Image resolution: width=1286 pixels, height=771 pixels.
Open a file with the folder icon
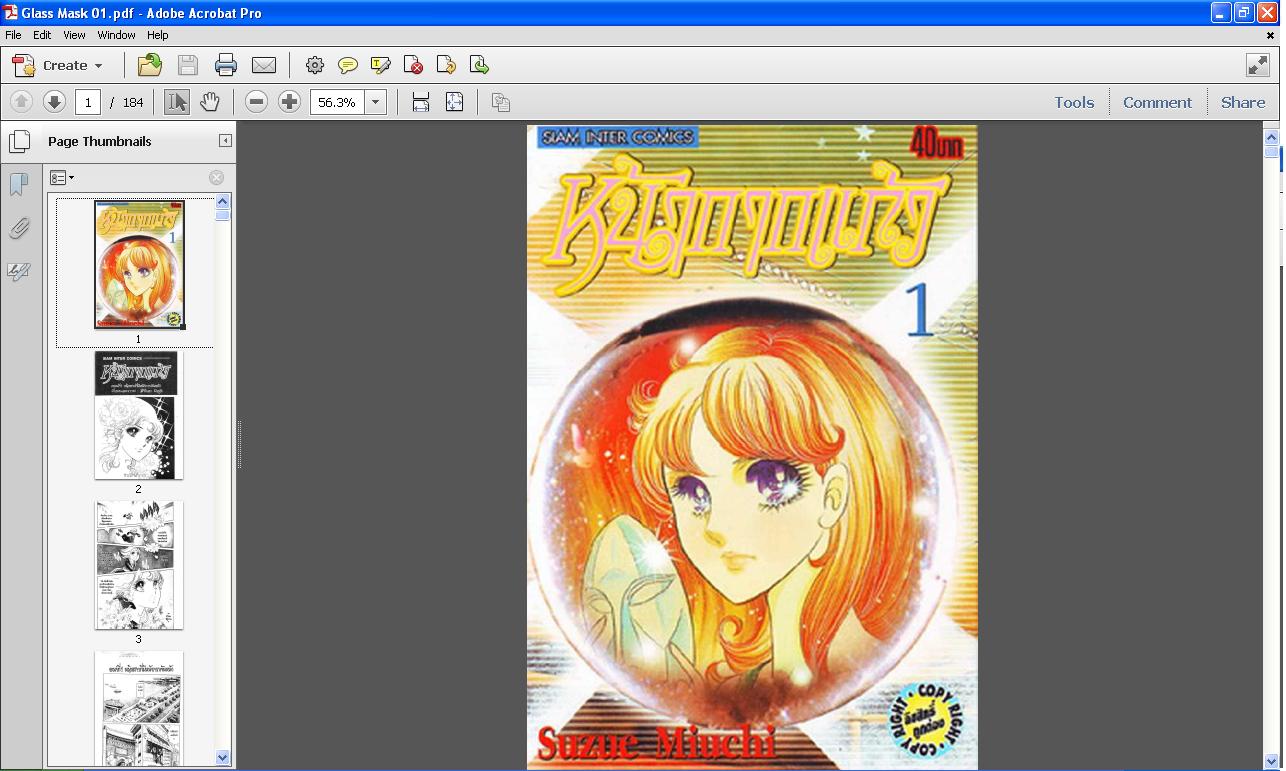click(149, 65)
